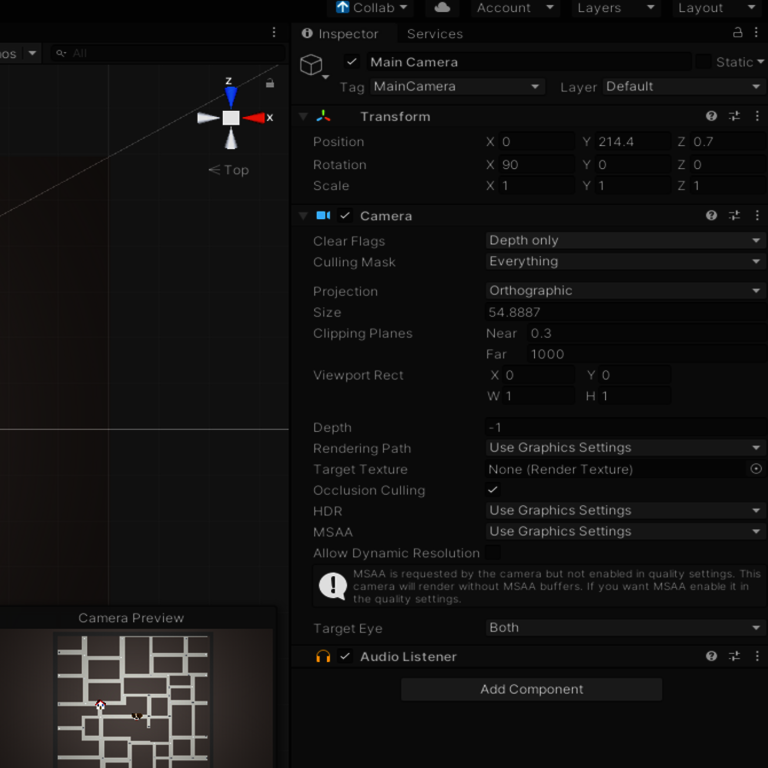The width and height of the screenshot is (768, 768).
Task: Open the Inspector panel kebab menu
Action: (757, 33)
